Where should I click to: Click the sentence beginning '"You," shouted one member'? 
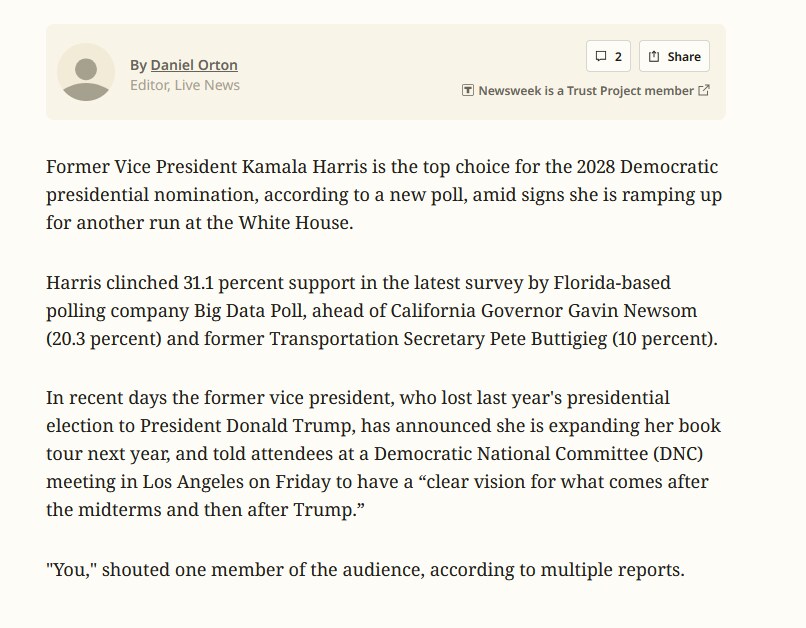[x=365, y=570]
